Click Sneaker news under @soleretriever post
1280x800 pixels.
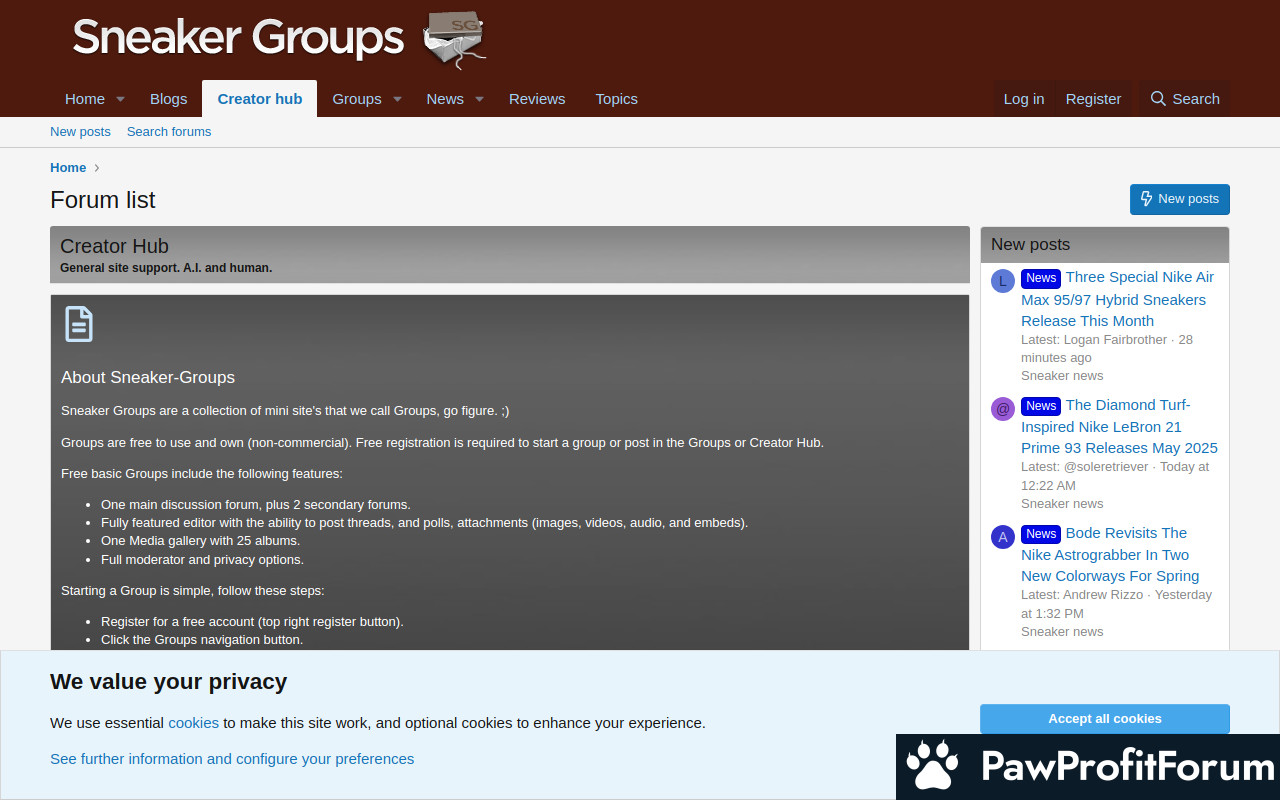pyautogui.click(x=1062, y=504)
